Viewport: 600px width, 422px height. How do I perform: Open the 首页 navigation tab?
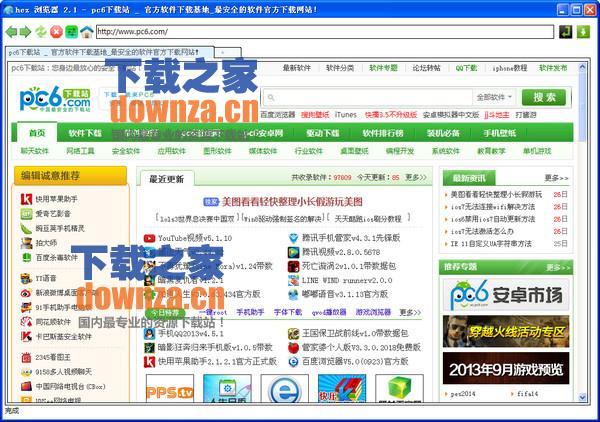pyautogui.click(x=37, y=133)
